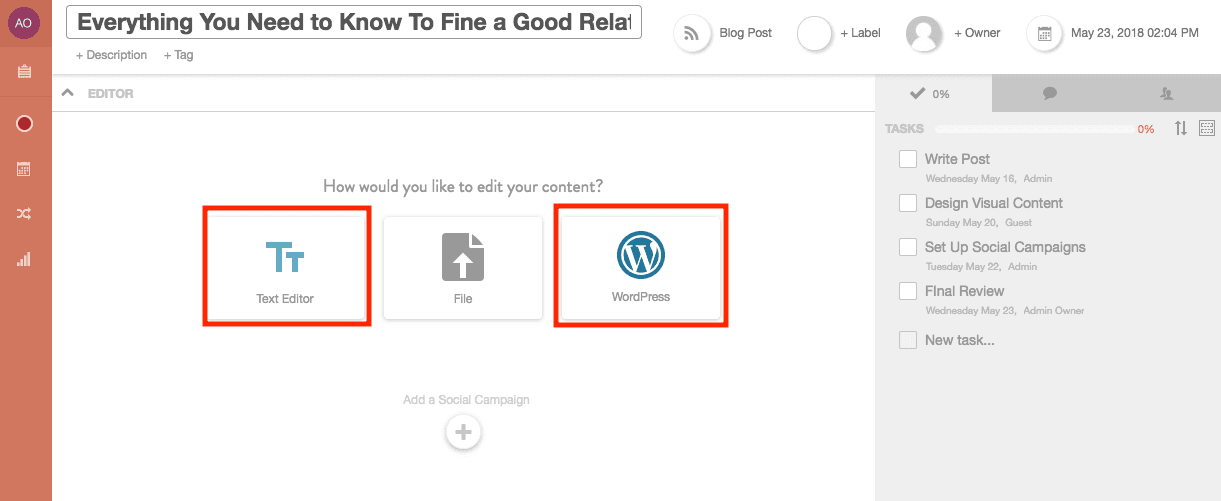Check the Design Visual Content task

click(x=908, y=203)
